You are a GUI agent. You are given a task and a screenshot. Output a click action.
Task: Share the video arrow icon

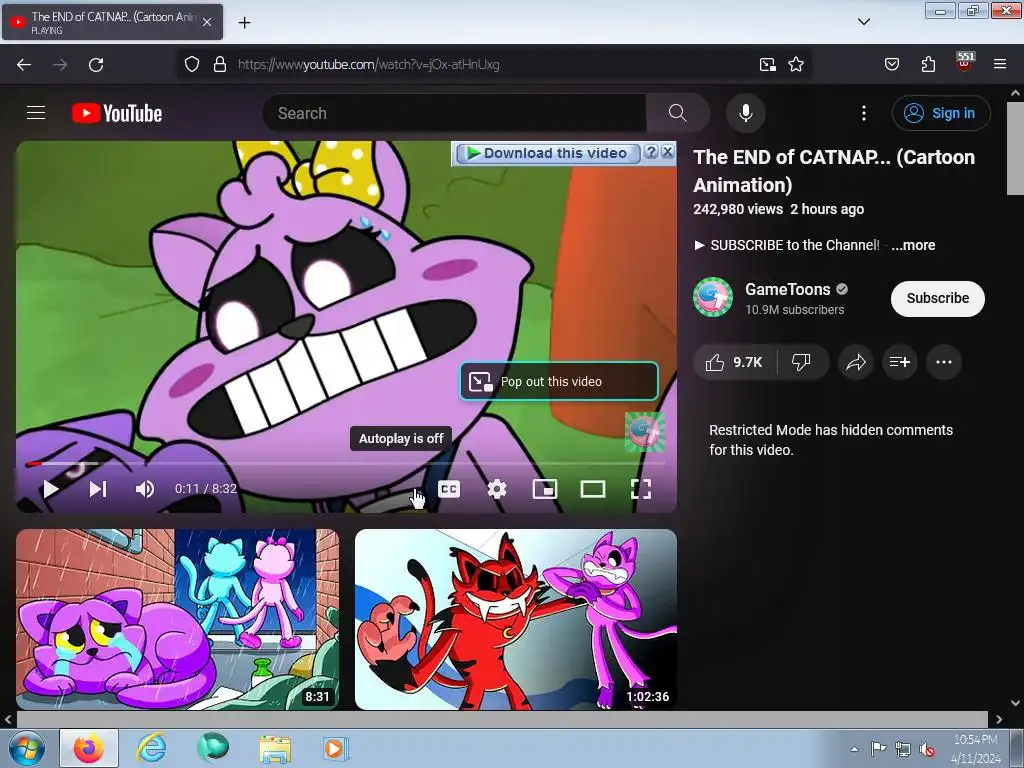856,362
